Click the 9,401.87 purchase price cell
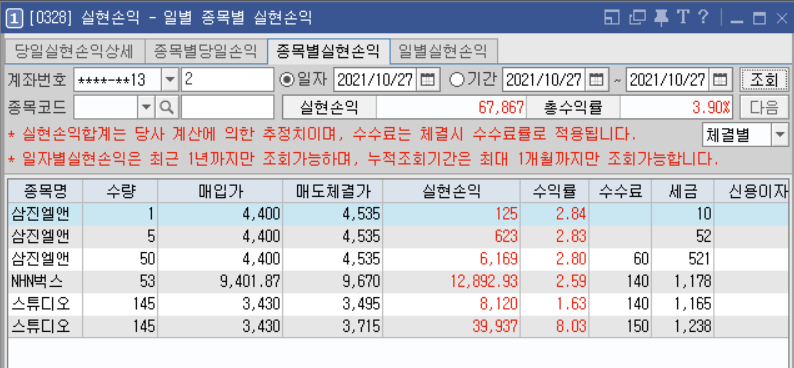The width and height of the screenshot is (794, 368). pos(220,281)
